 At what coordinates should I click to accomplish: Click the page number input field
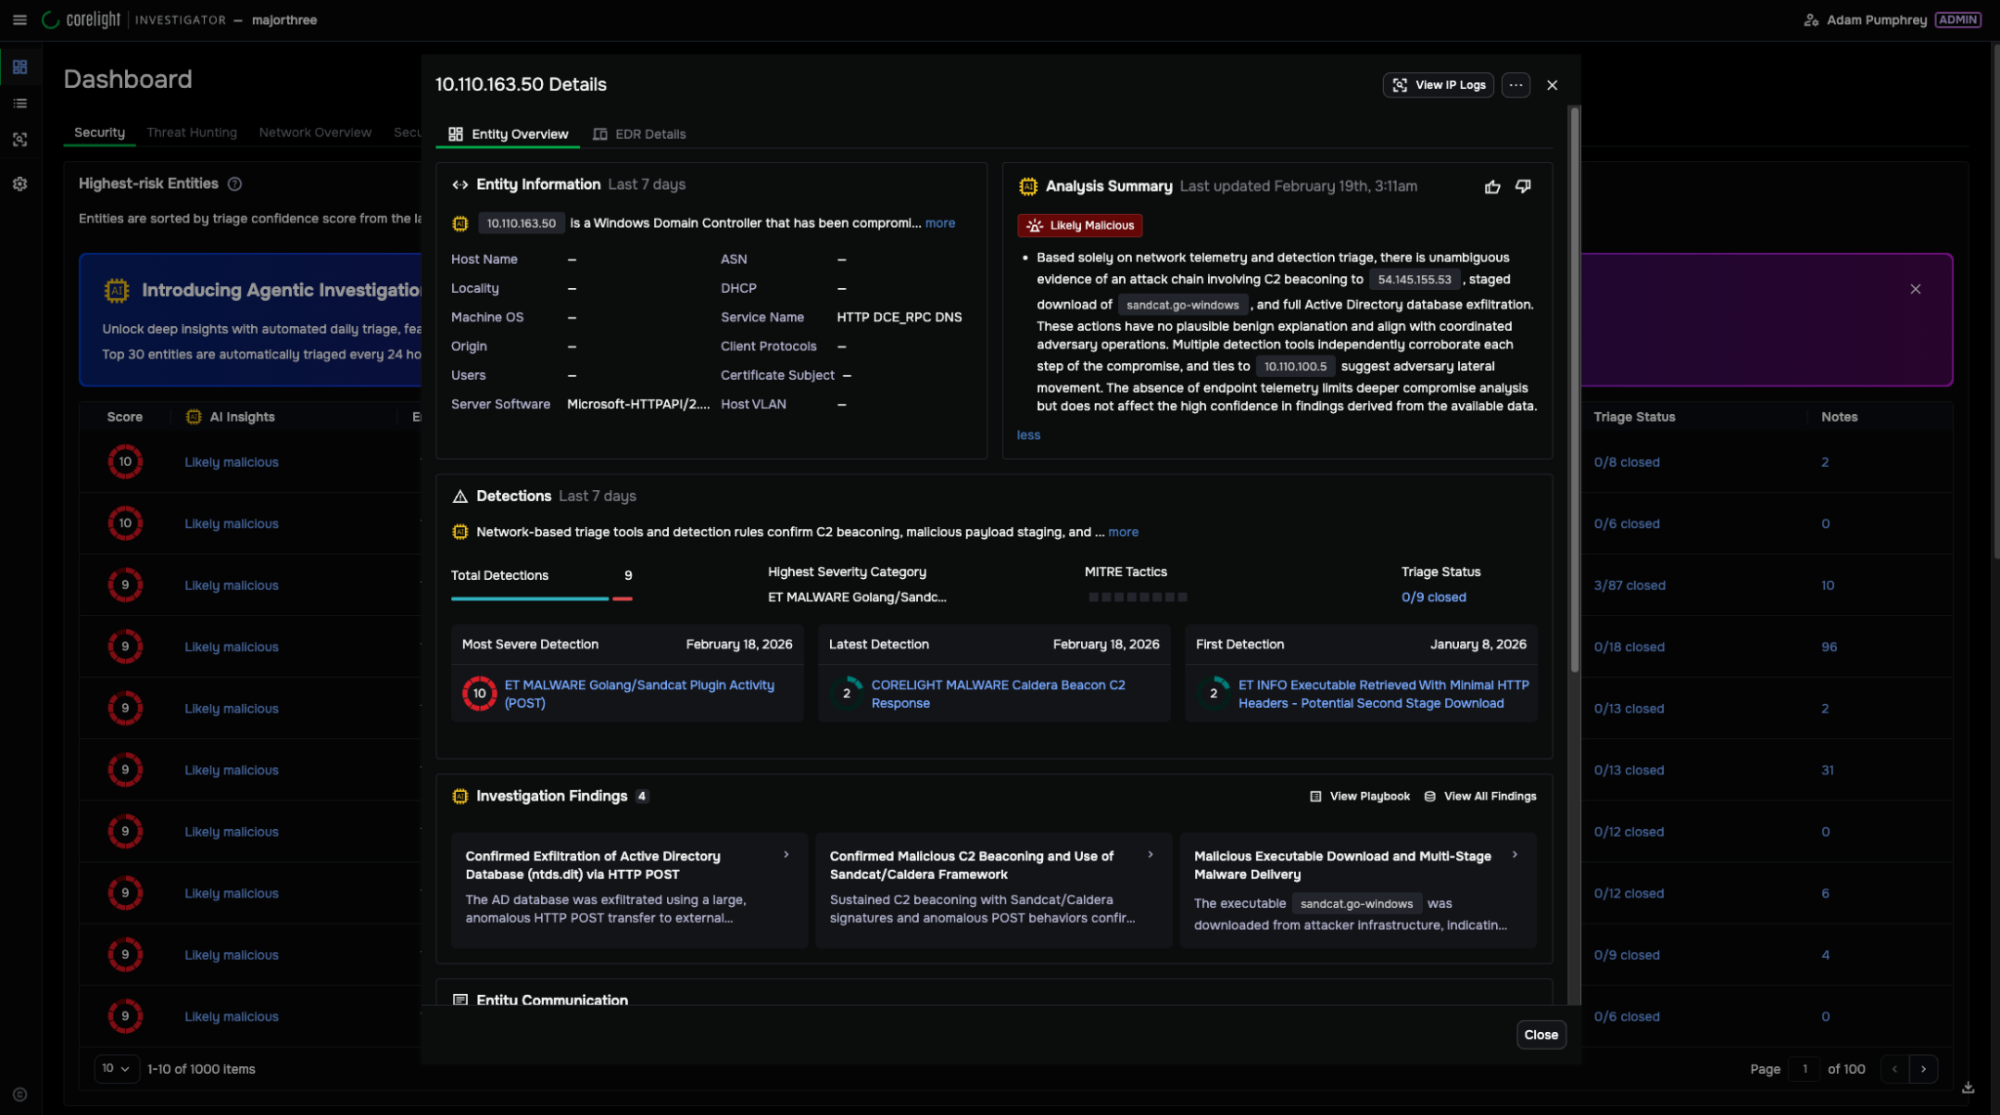[1804, 1069]
